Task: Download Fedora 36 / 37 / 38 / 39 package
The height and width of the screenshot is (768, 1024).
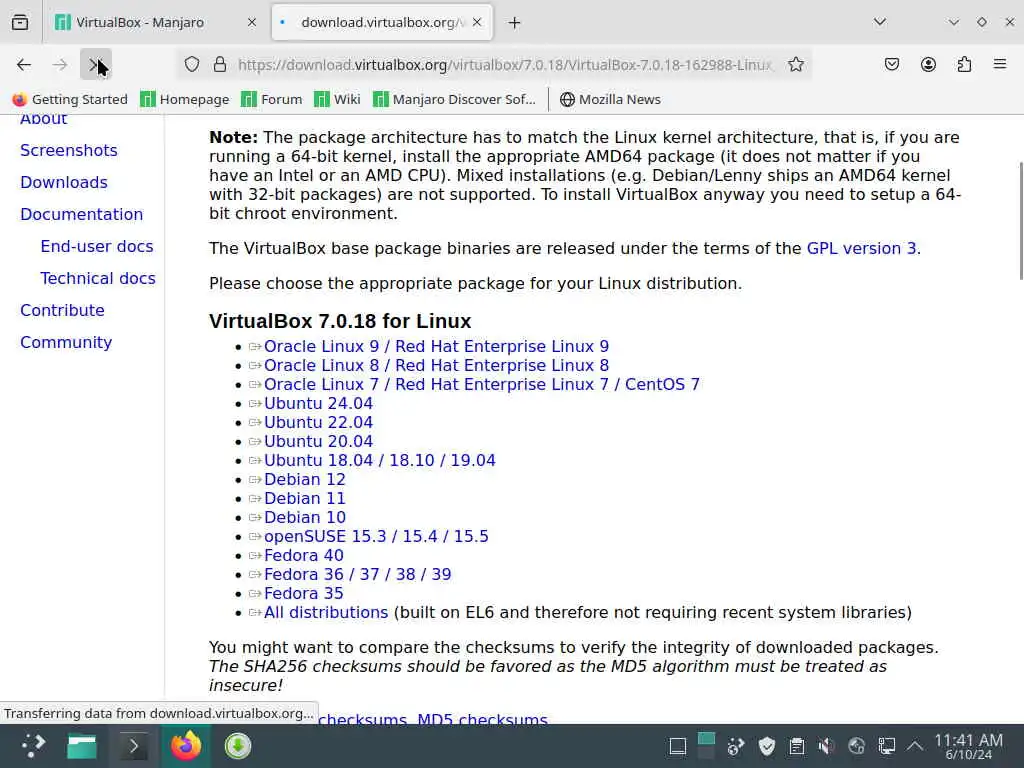Action: click(357, 574)
